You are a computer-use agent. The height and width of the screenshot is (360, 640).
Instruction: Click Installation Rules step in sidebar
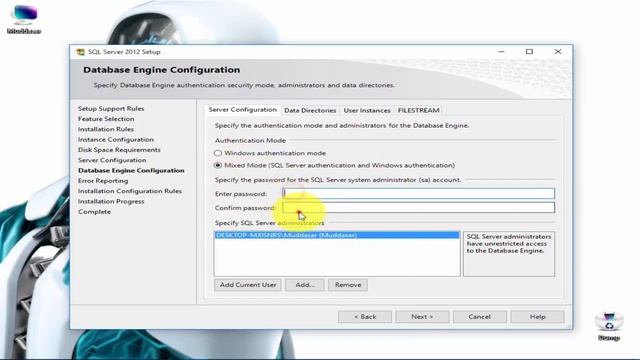[x=106, y=129]
